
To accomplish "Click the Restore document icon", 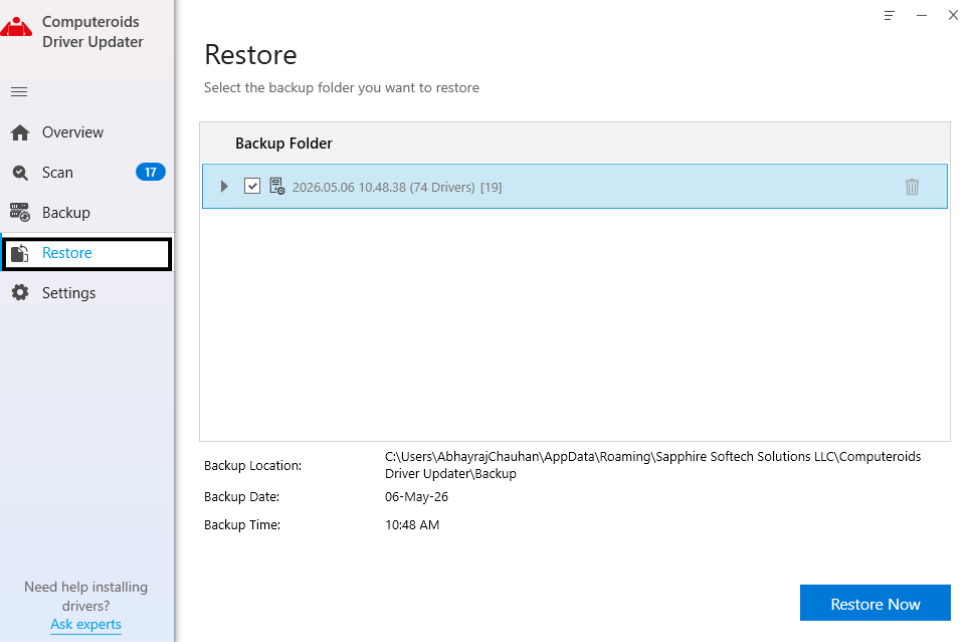I will coord(20,253).
